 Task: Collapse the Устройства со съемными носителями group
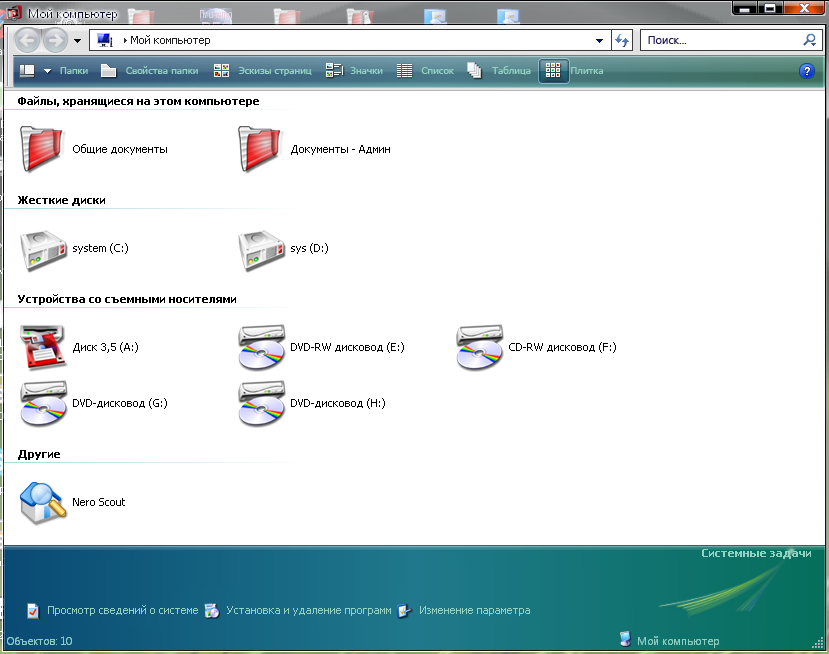coord(127,299)
